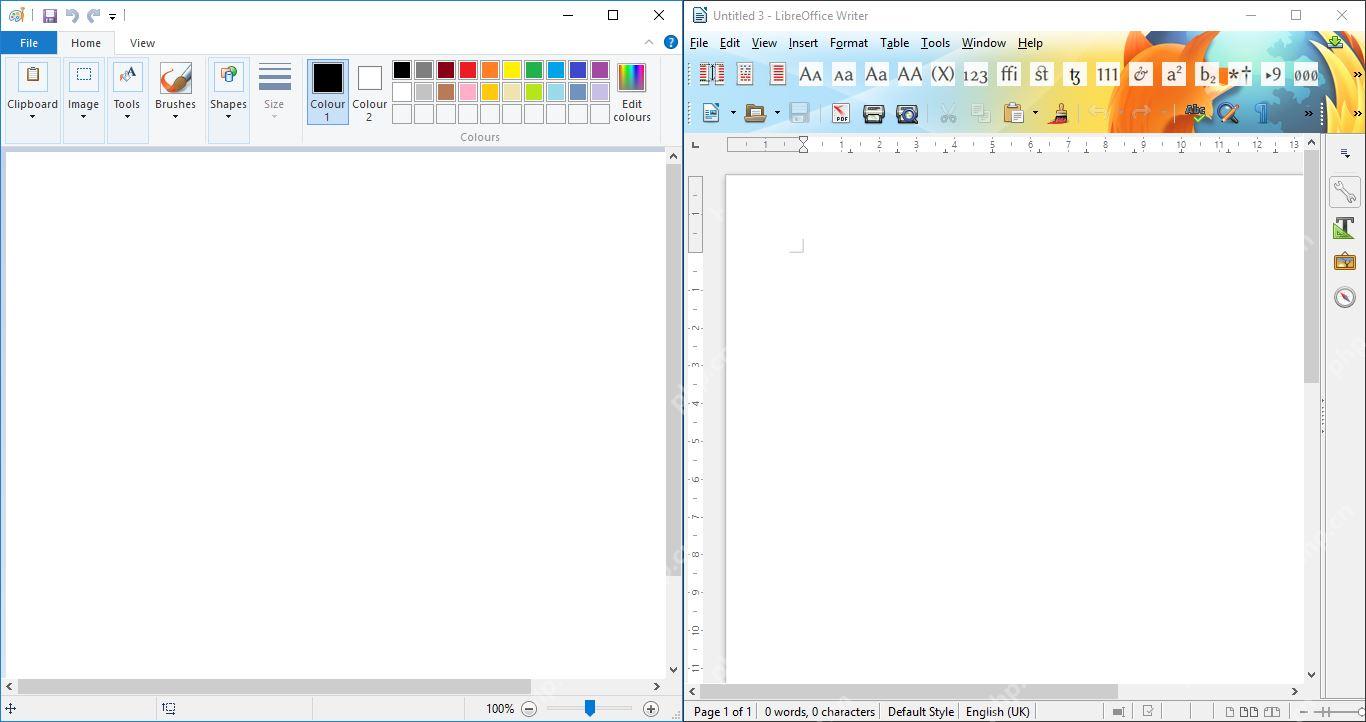
Task: Switch to the Paint View tab
Action: coord(142,43)
